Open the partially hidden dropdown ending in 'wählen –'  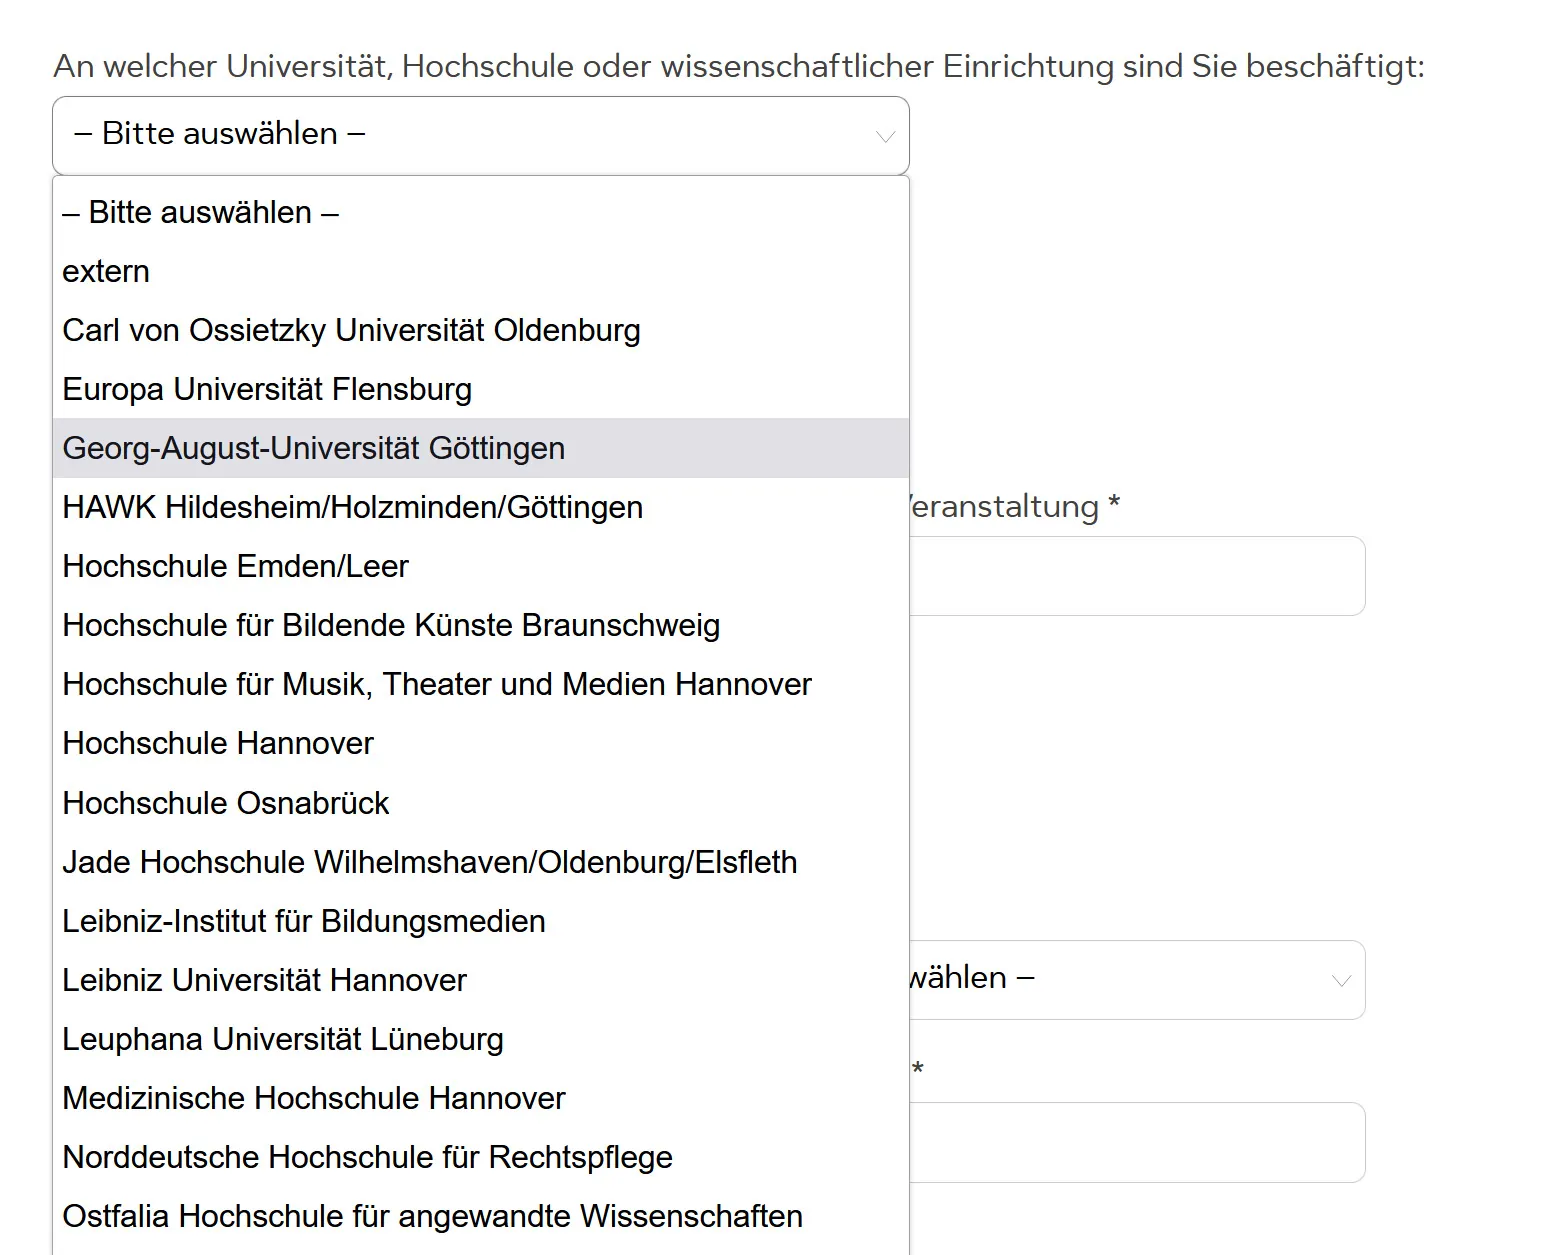click(x=1137, y=980)
